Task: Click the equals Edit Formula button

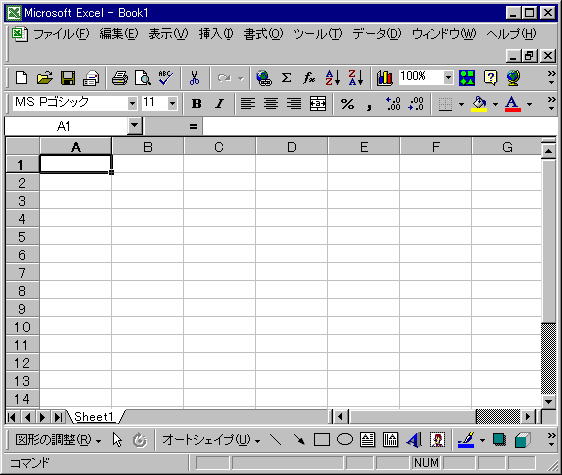Action: click(193, 126)
